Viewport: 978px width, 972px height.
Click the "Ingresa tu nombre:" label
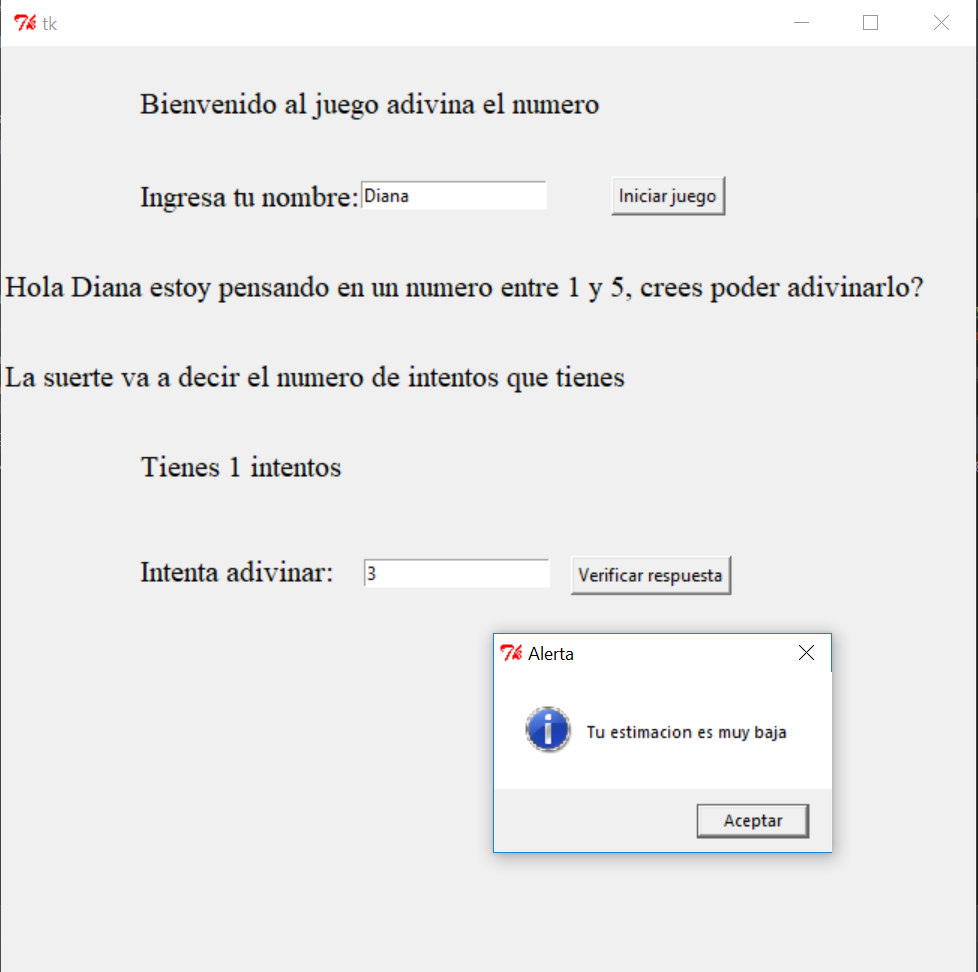pos(249,197)
